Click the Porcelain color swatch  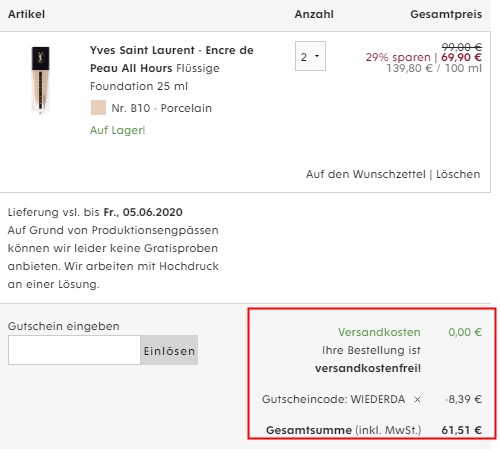[98, 108]
